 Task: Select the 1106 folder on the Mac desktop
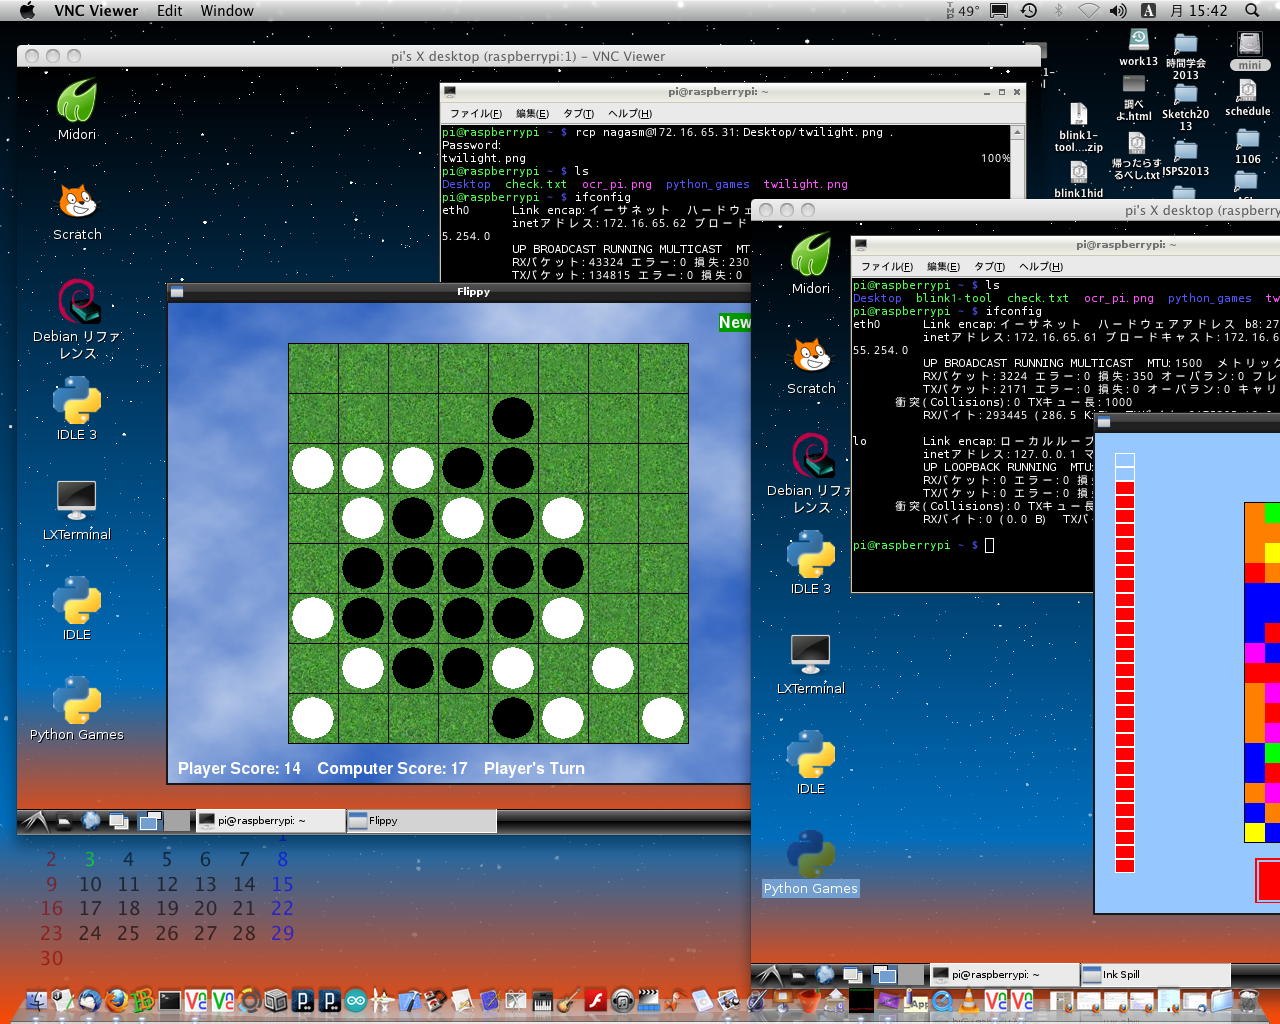point(1247,146)
